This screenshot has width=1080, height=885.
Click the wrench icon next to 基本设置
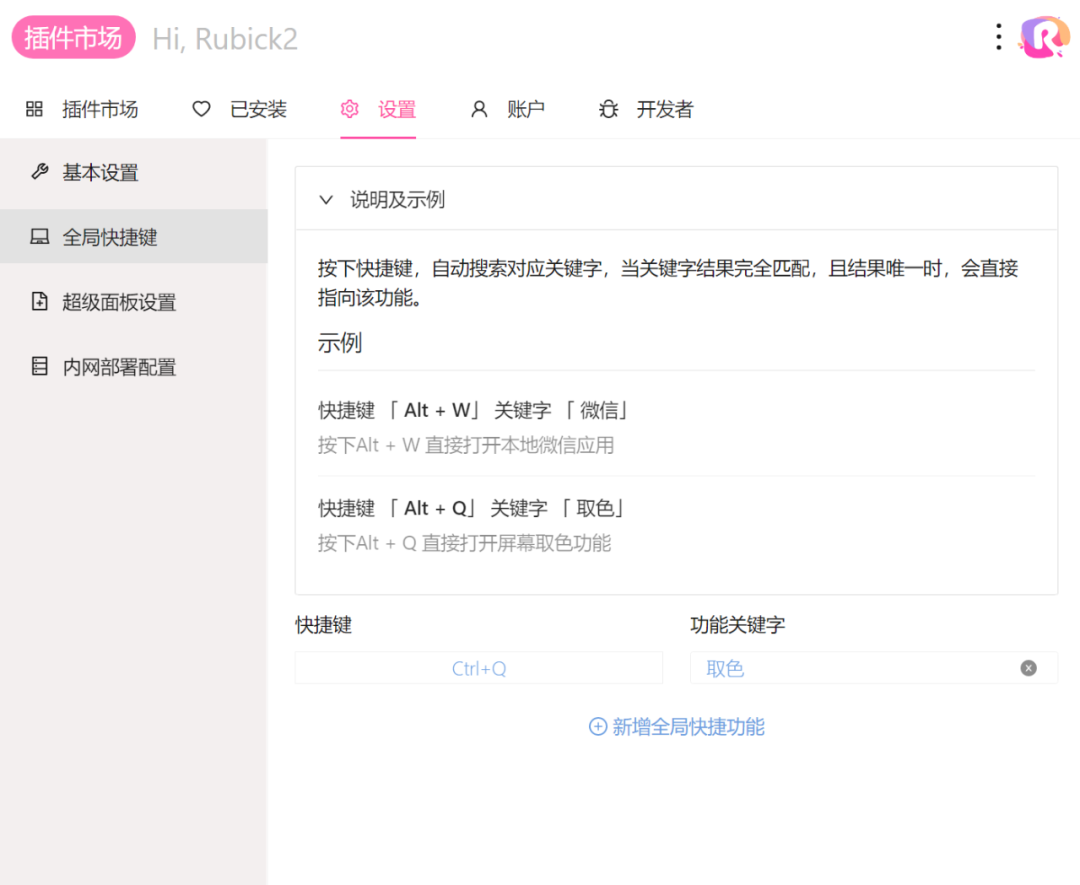(38, 171)
